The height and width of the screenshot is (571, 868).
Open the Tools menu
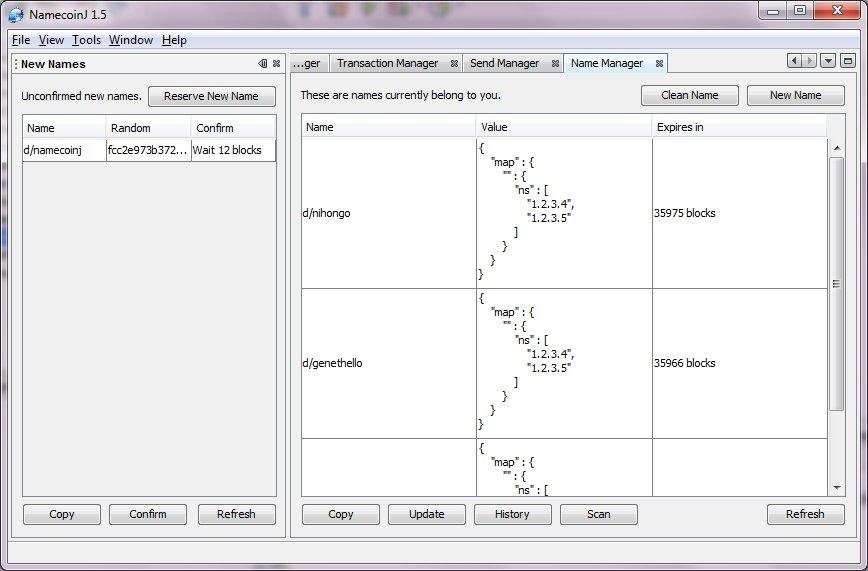86,40
